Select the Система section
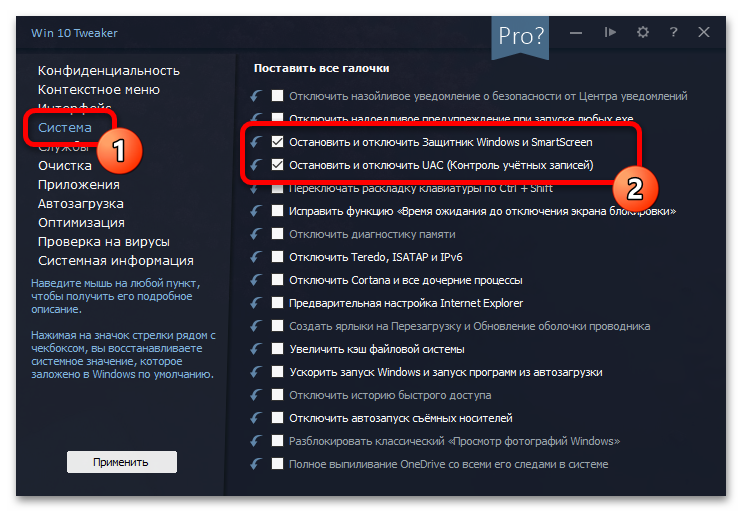This screenshot has height=512, width=742. [65, 128]
